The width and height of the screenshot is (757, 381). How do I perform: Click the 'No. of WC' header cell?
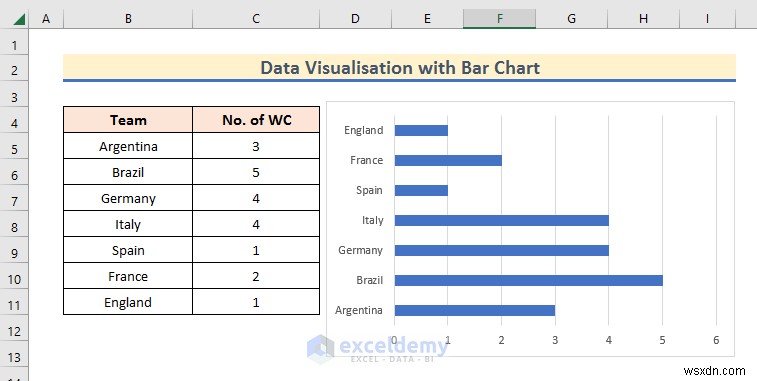point(256,120)
